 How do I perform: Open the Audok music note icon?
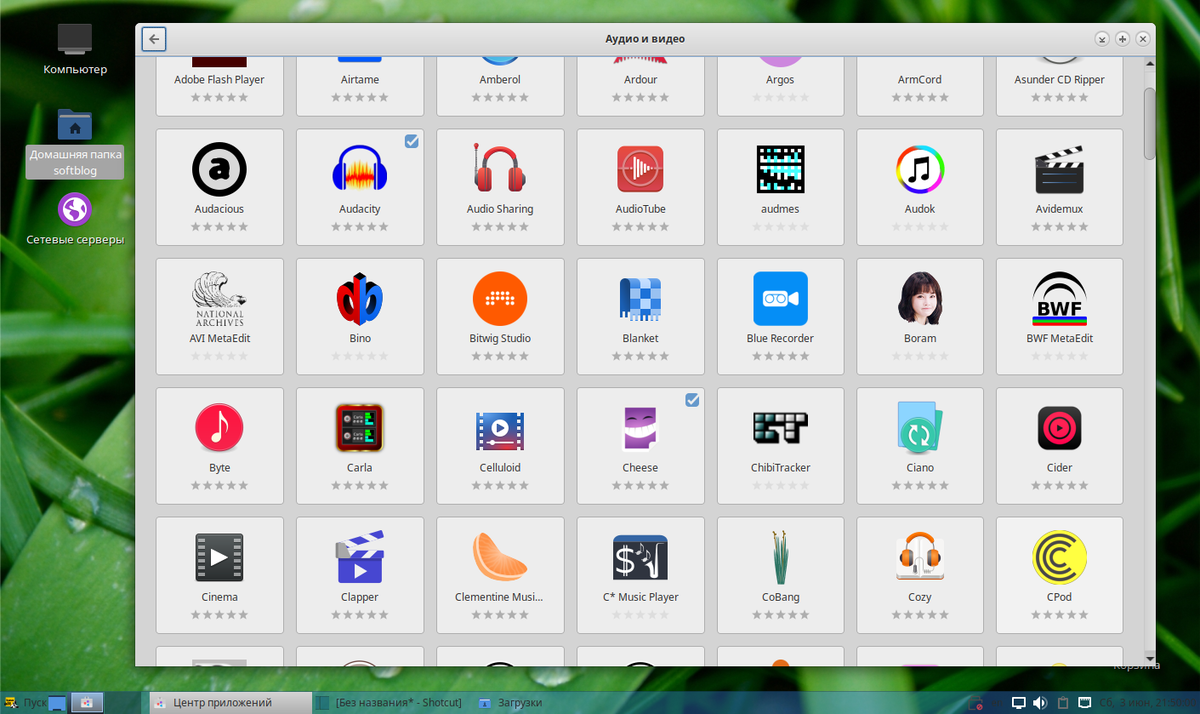[920, 169]
